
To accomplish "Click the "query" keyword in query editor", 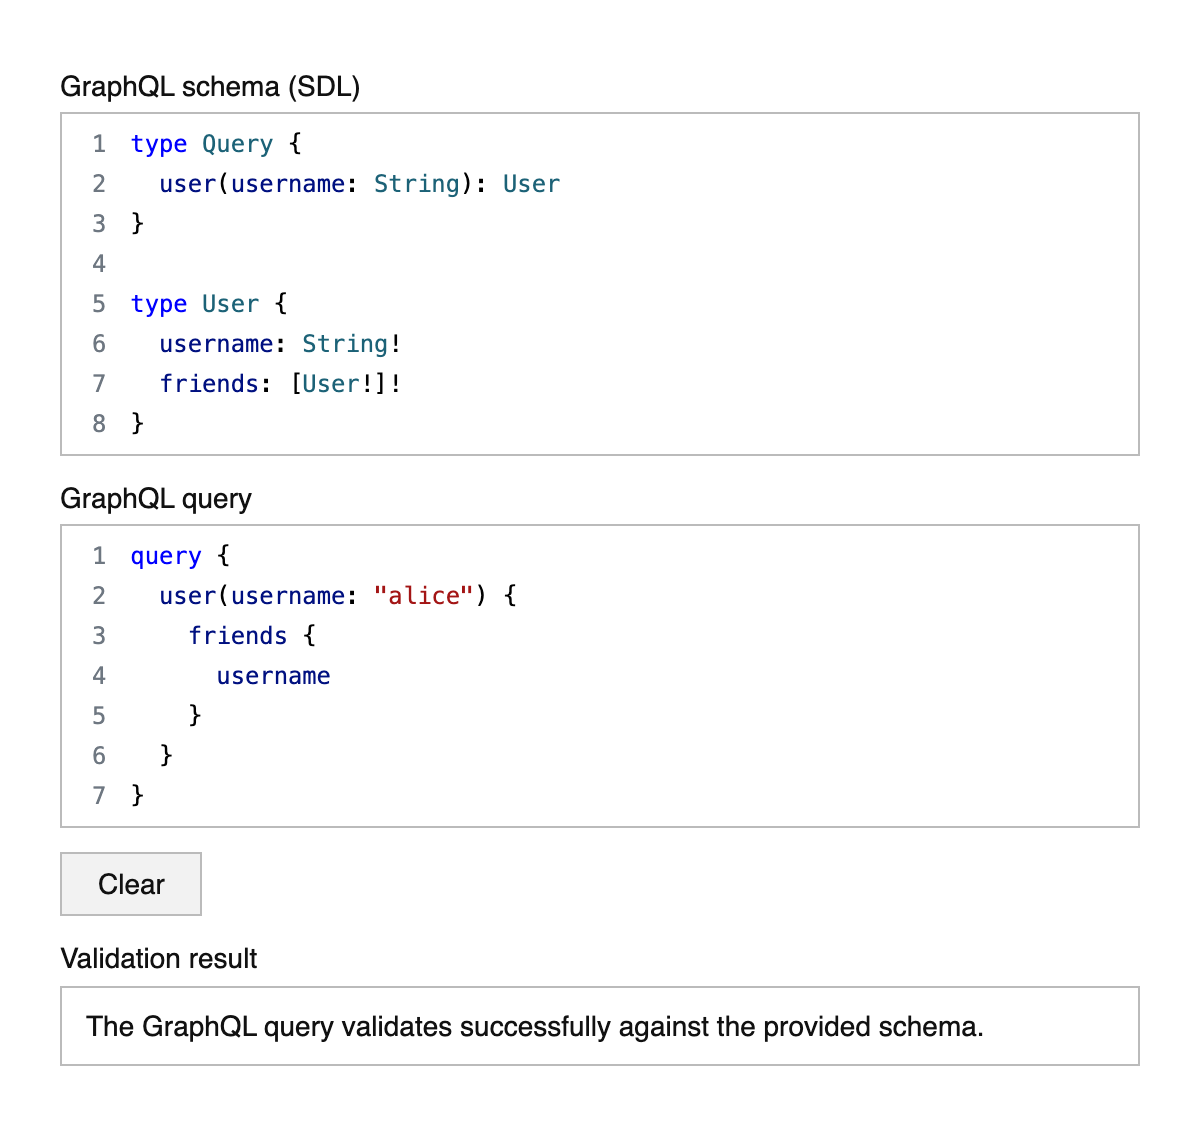I will pos(166,556).
